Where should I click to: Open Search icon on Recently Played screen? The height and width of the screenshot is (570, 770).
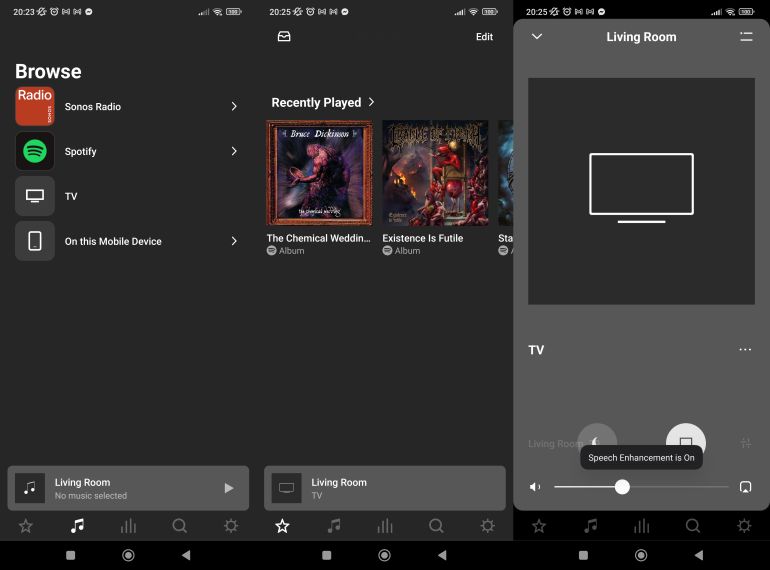pyautogui.click(x=436, y=526)
